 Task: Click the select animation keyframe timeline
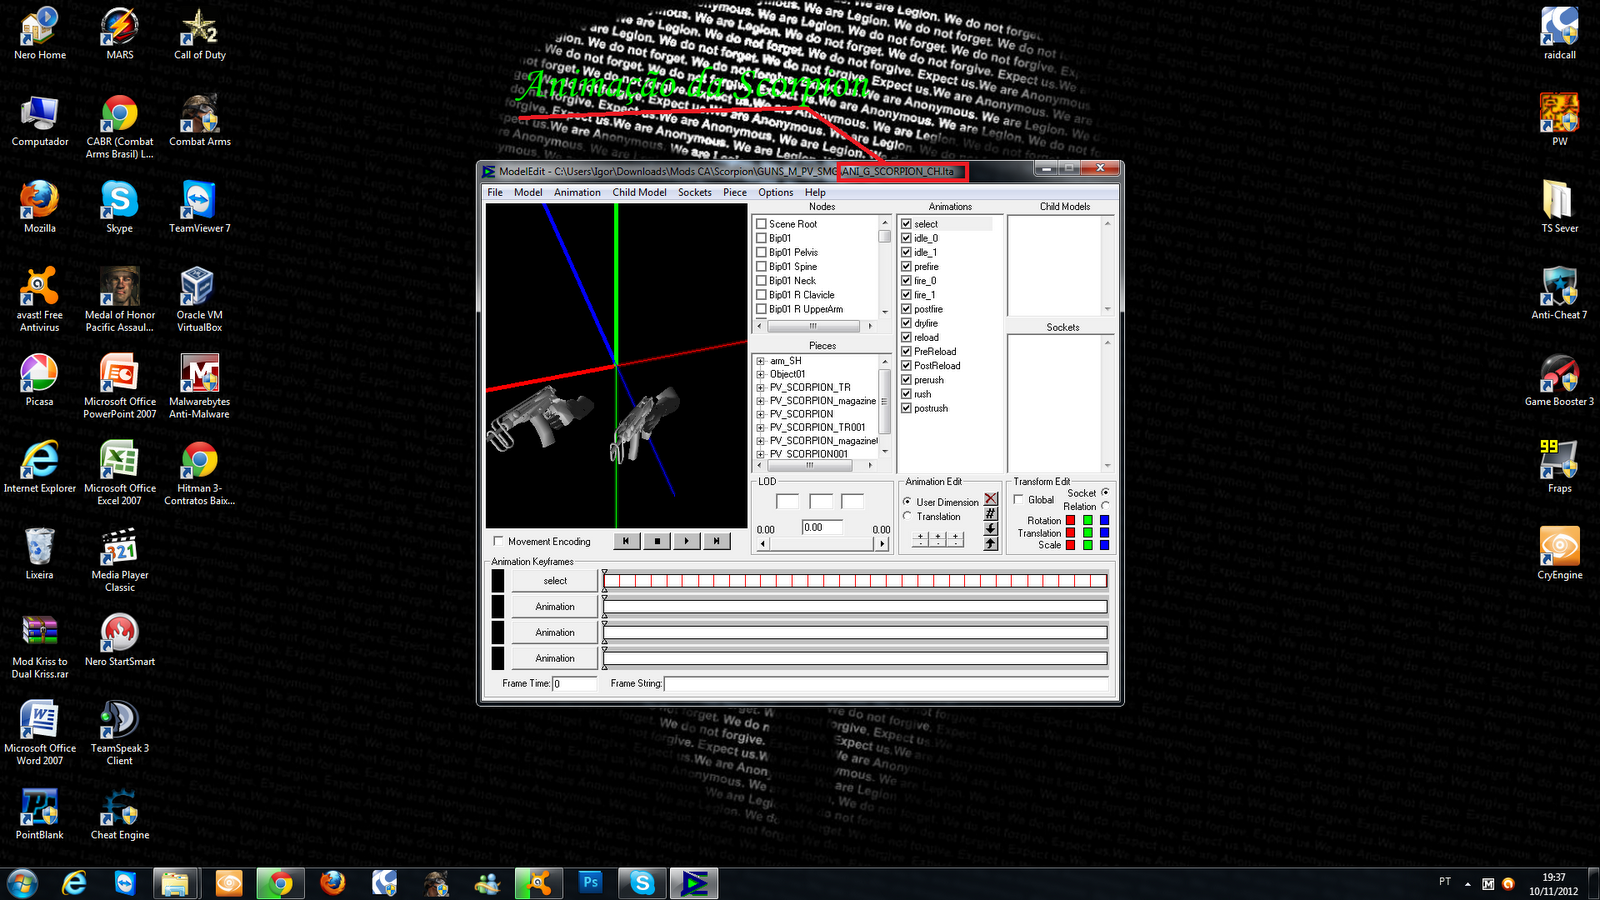[855, 581]
